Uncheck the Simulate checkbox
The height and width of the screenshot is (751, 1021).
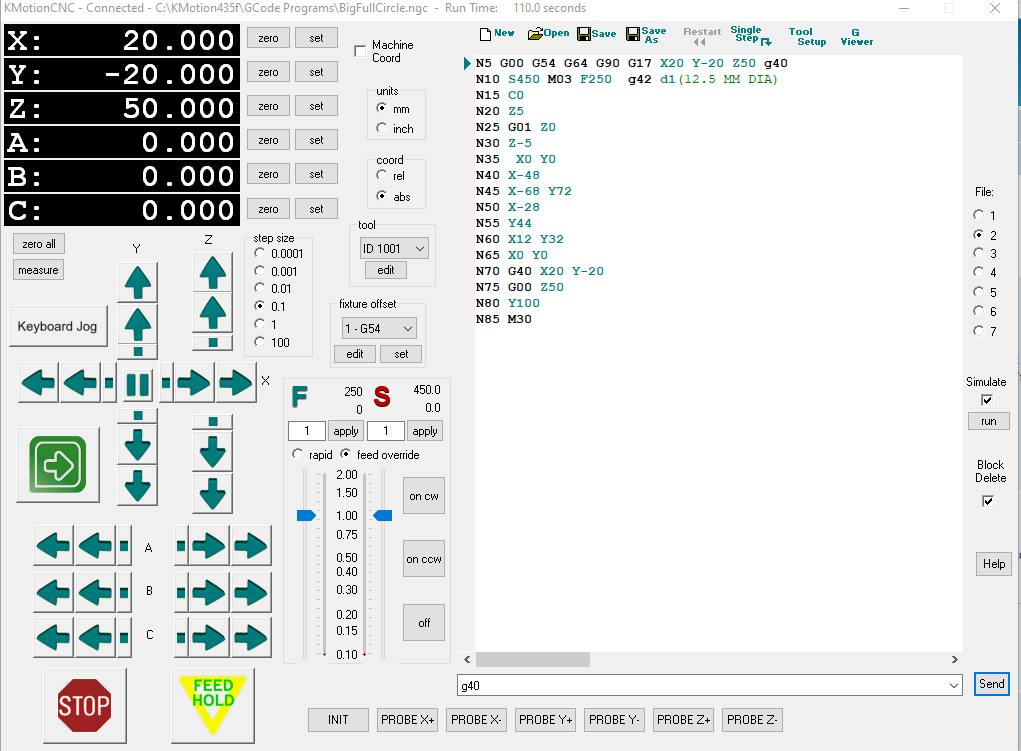point(987,400)
